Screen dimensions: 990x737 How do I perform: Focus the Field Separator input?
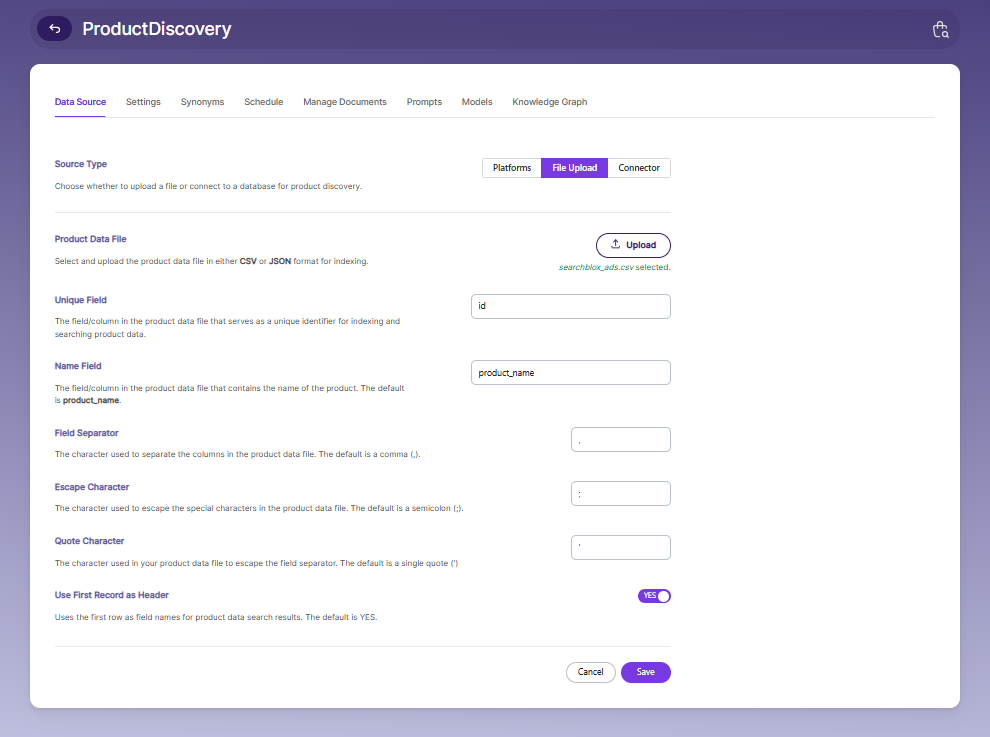(621, 440)
